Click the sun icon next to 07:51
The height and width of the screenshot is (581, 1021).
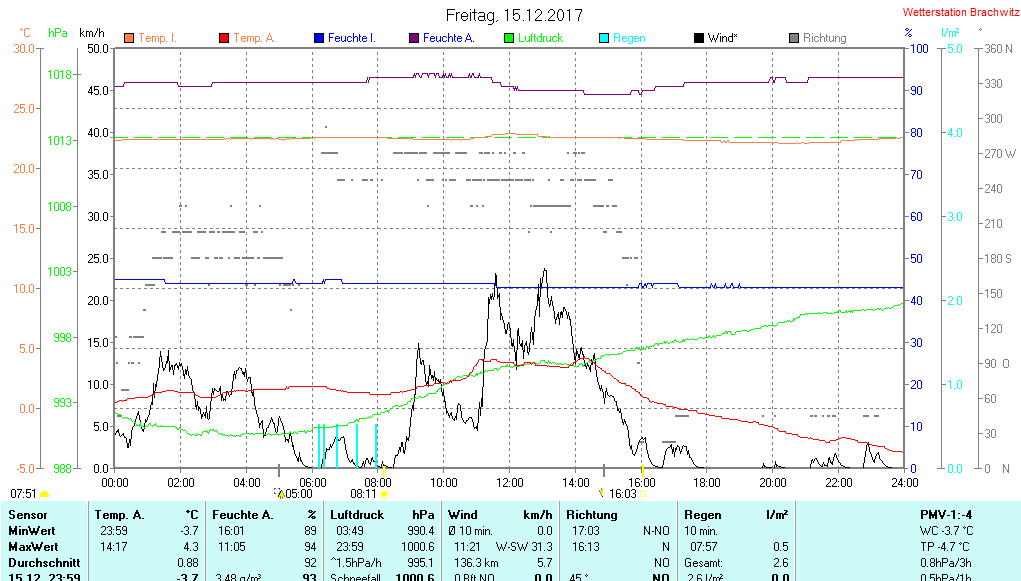(44, 493)
